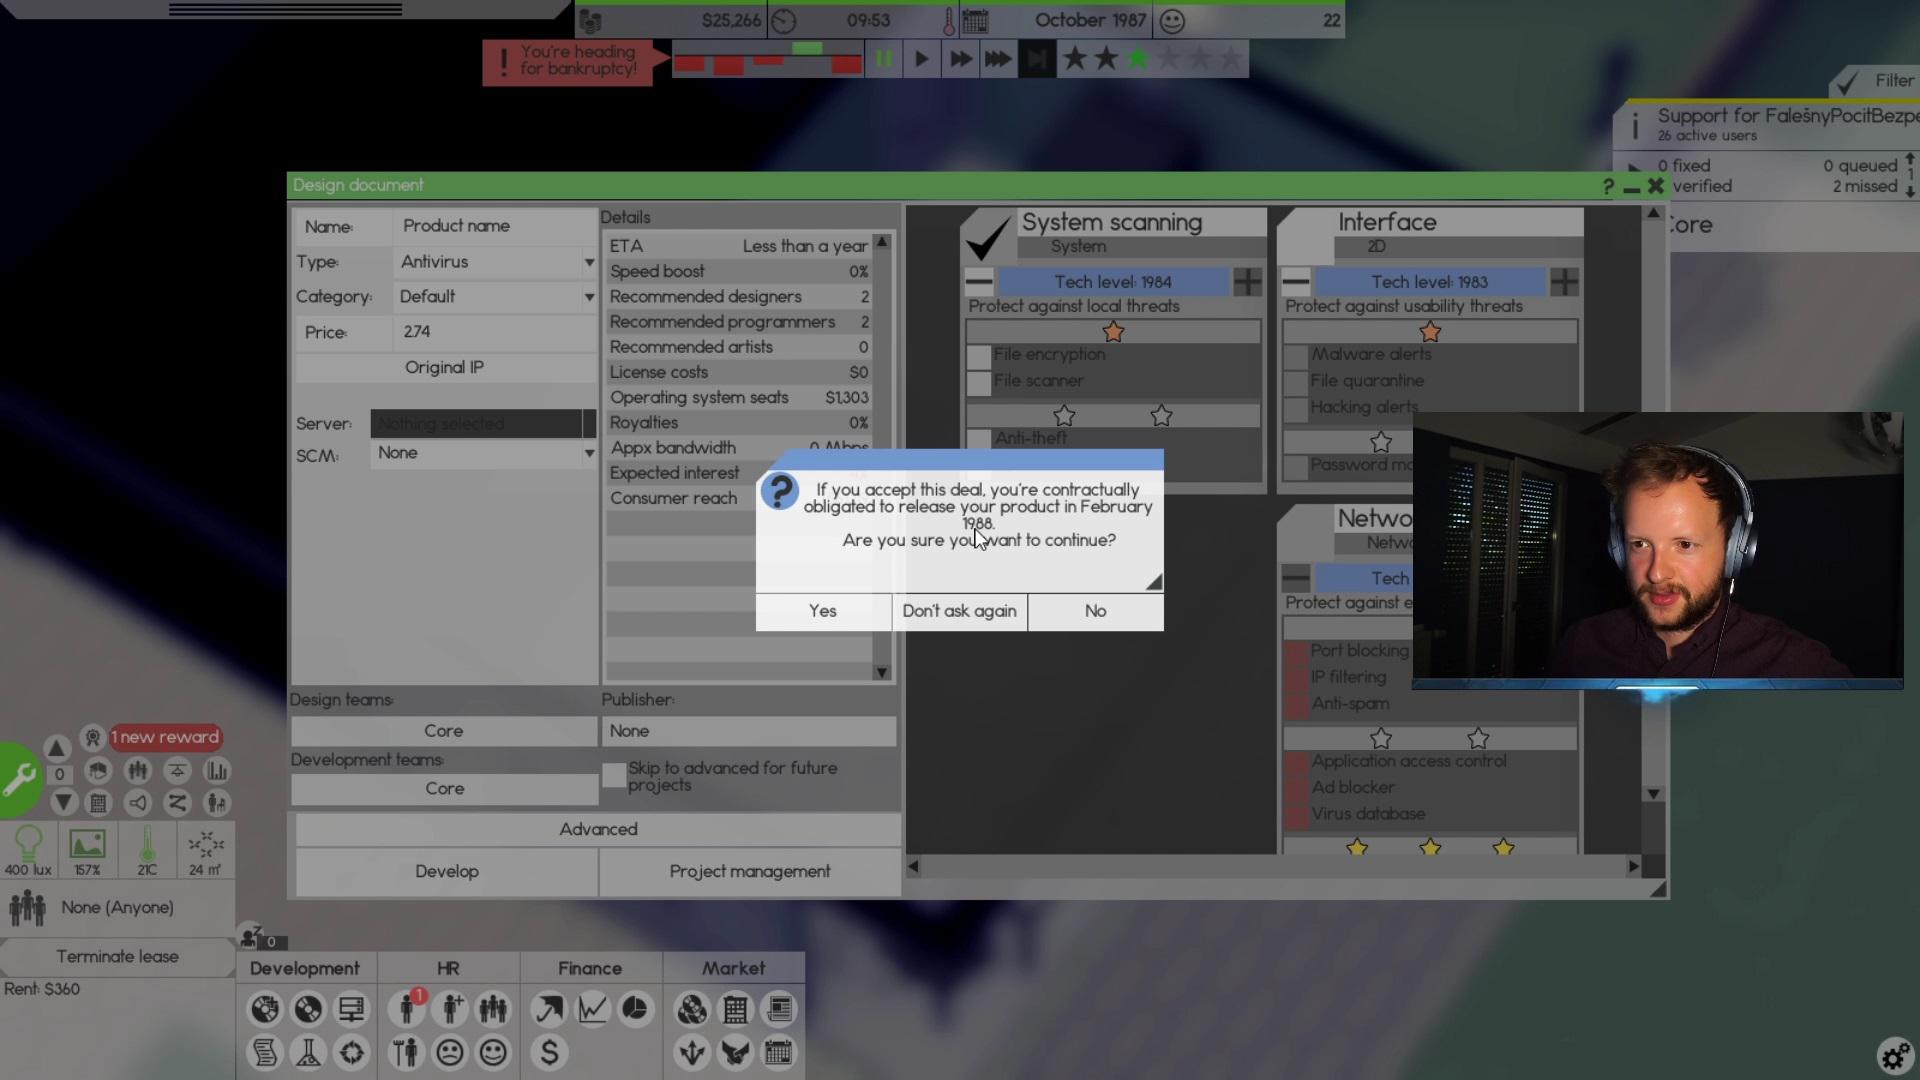The height and width of the screenshot is (1080, 1920).
Task: Open the released products disc icon
Action: click(308, 1009)
